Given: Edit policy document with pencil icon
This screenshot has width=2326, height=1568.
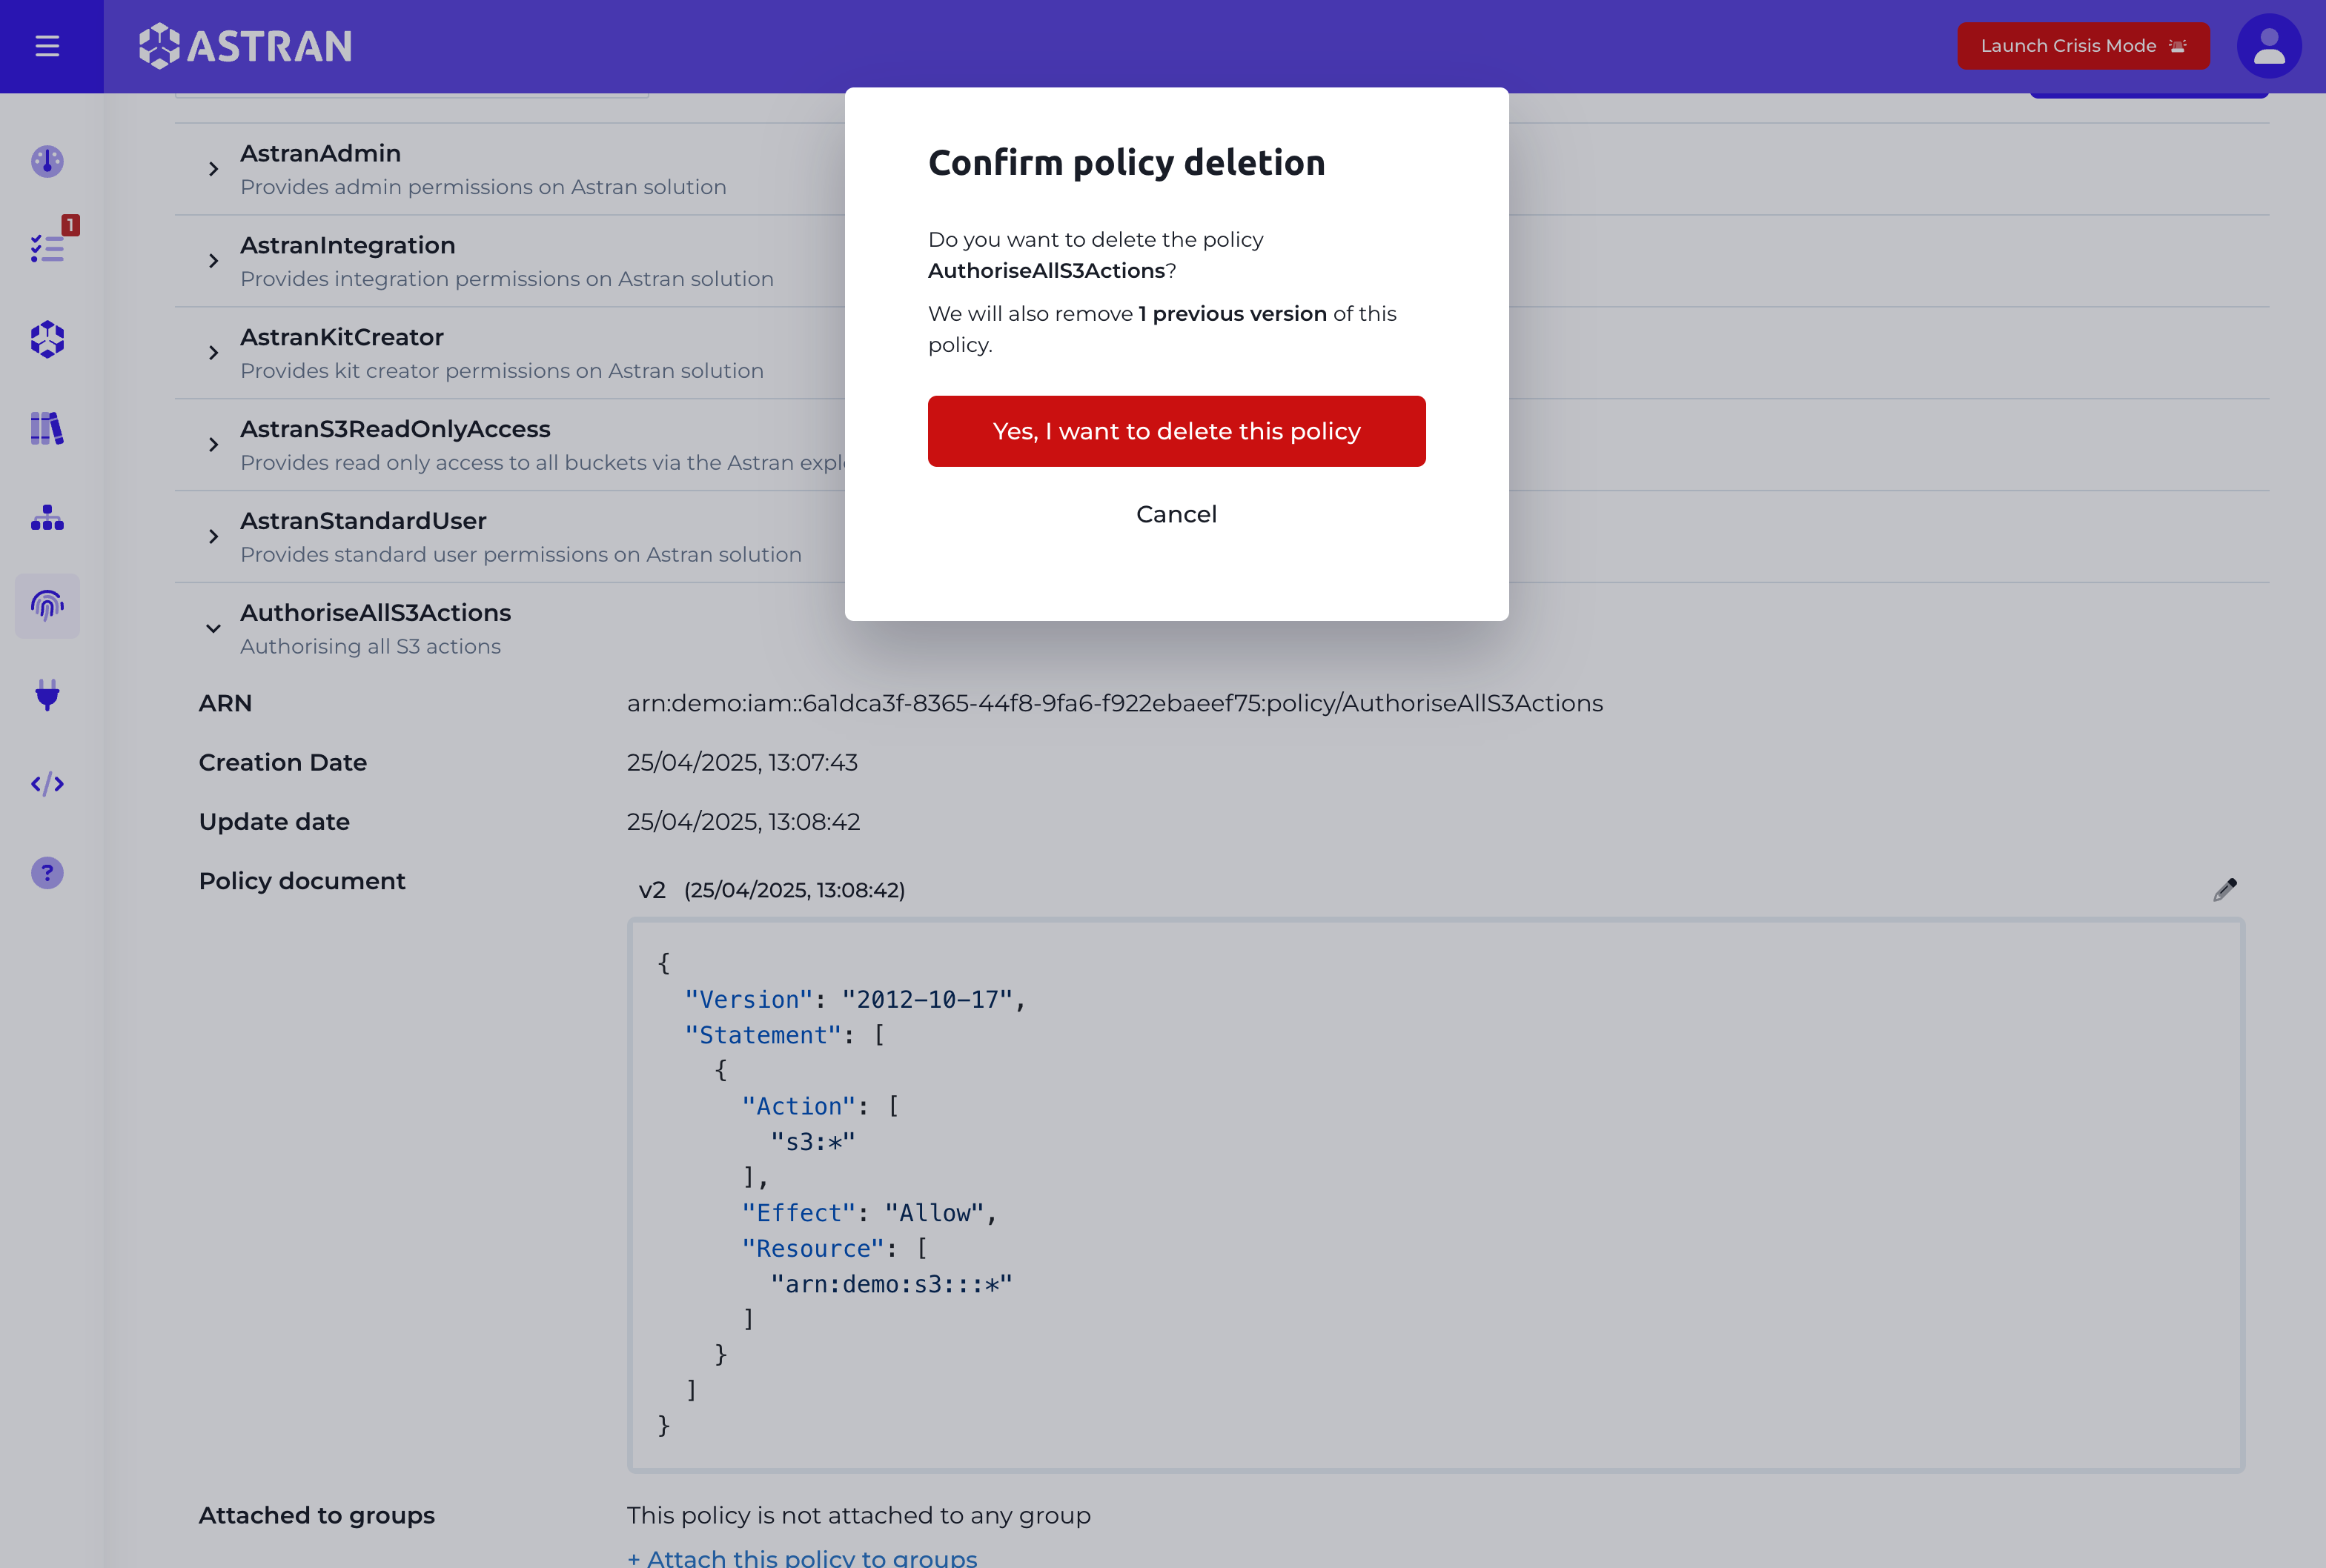Looking at the screenshot, I should (x=2224, y=889).
